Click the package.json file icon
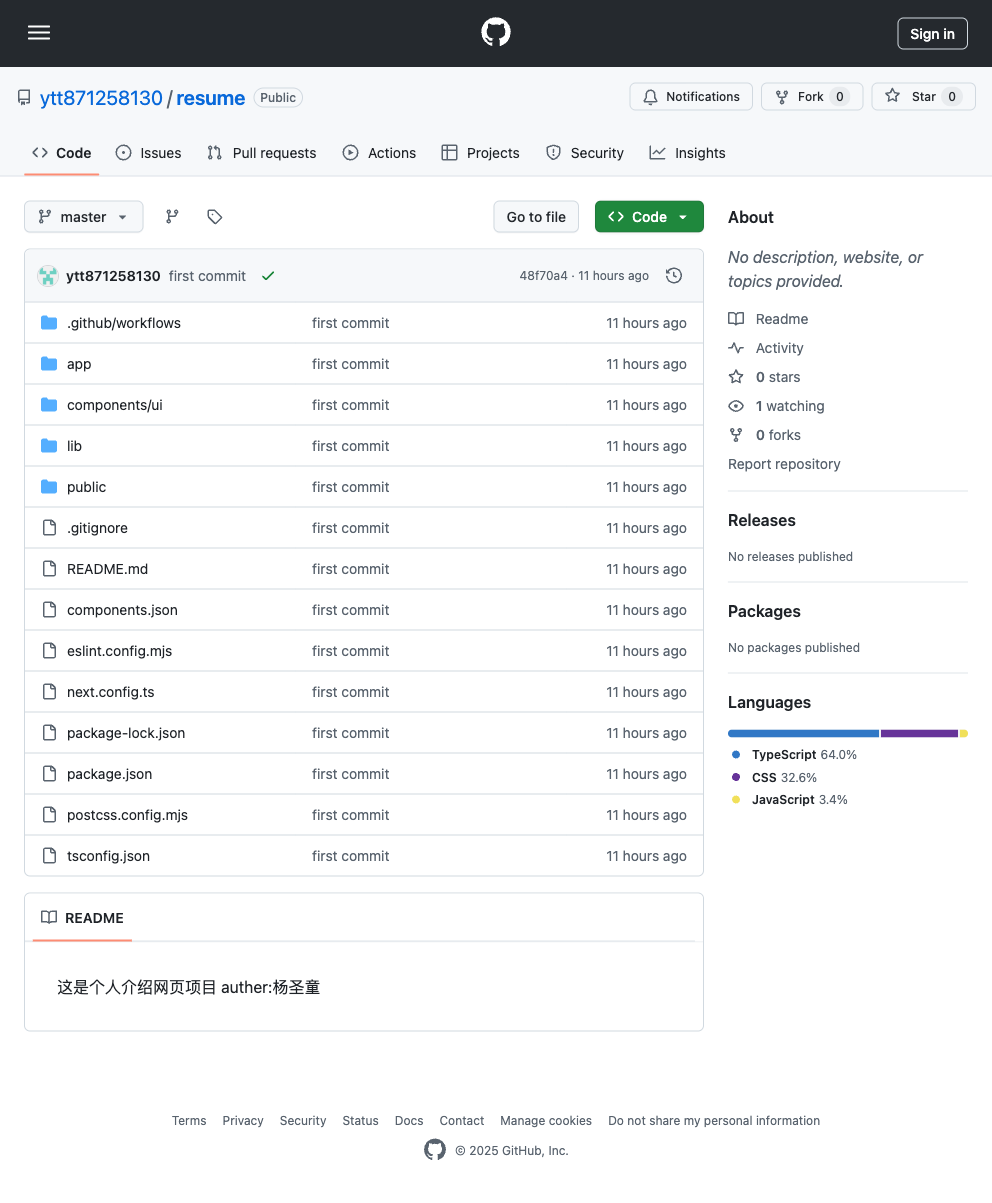992x1203 pixels. [x=49, y=774]
